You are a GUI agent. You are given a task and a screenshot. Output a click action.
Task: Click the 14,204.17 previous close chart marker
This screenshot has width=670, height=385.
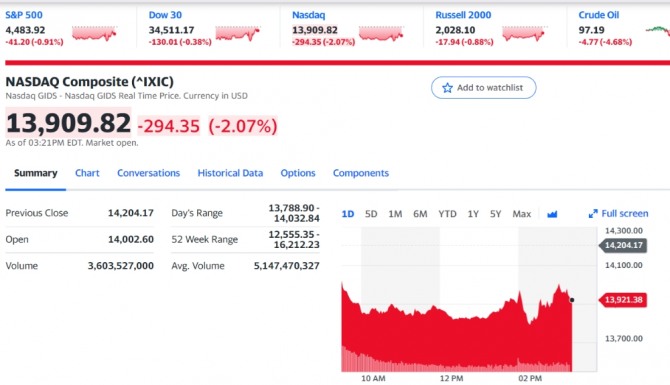(623, 245)
